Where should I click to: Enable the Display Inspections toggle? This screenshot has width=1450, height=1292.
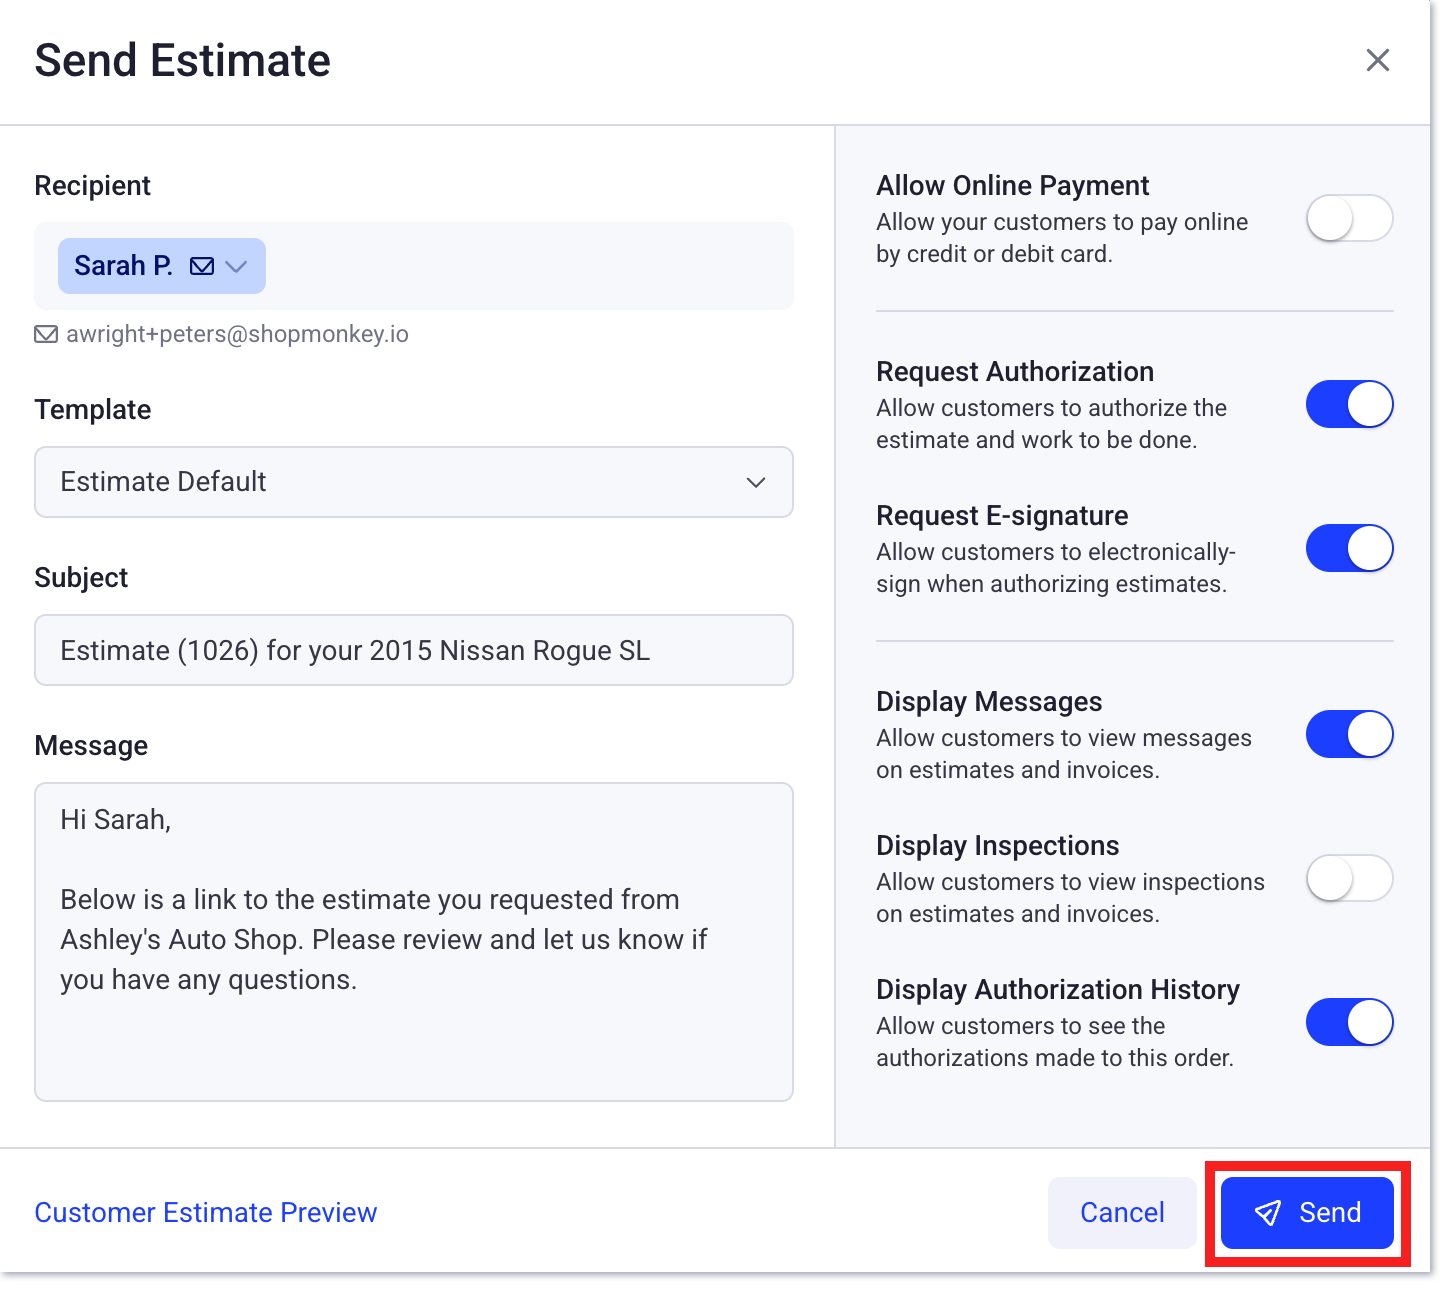pos(1349,878)
